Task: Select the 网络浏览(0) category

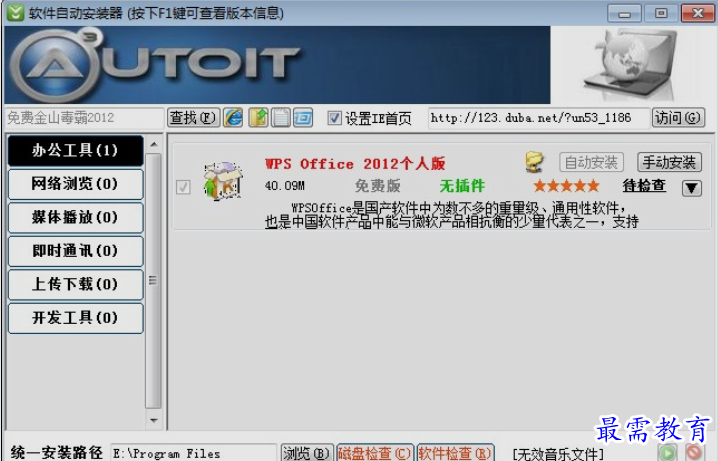Action: (x=76, y=184)
